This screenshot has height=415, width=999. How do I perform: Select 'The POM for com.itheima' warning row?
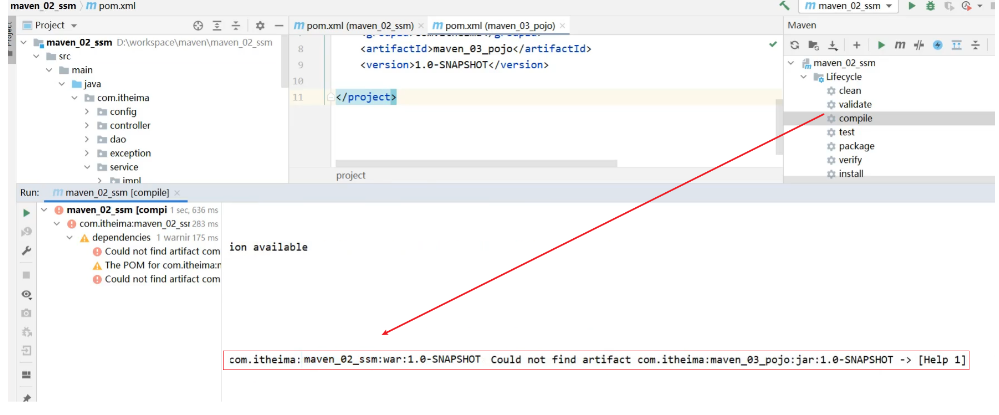[157, 266]
